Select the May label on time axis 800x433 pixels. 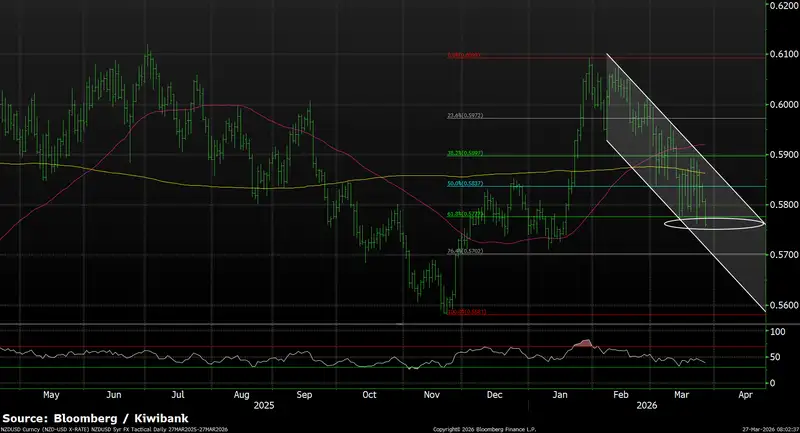point(51,395)
